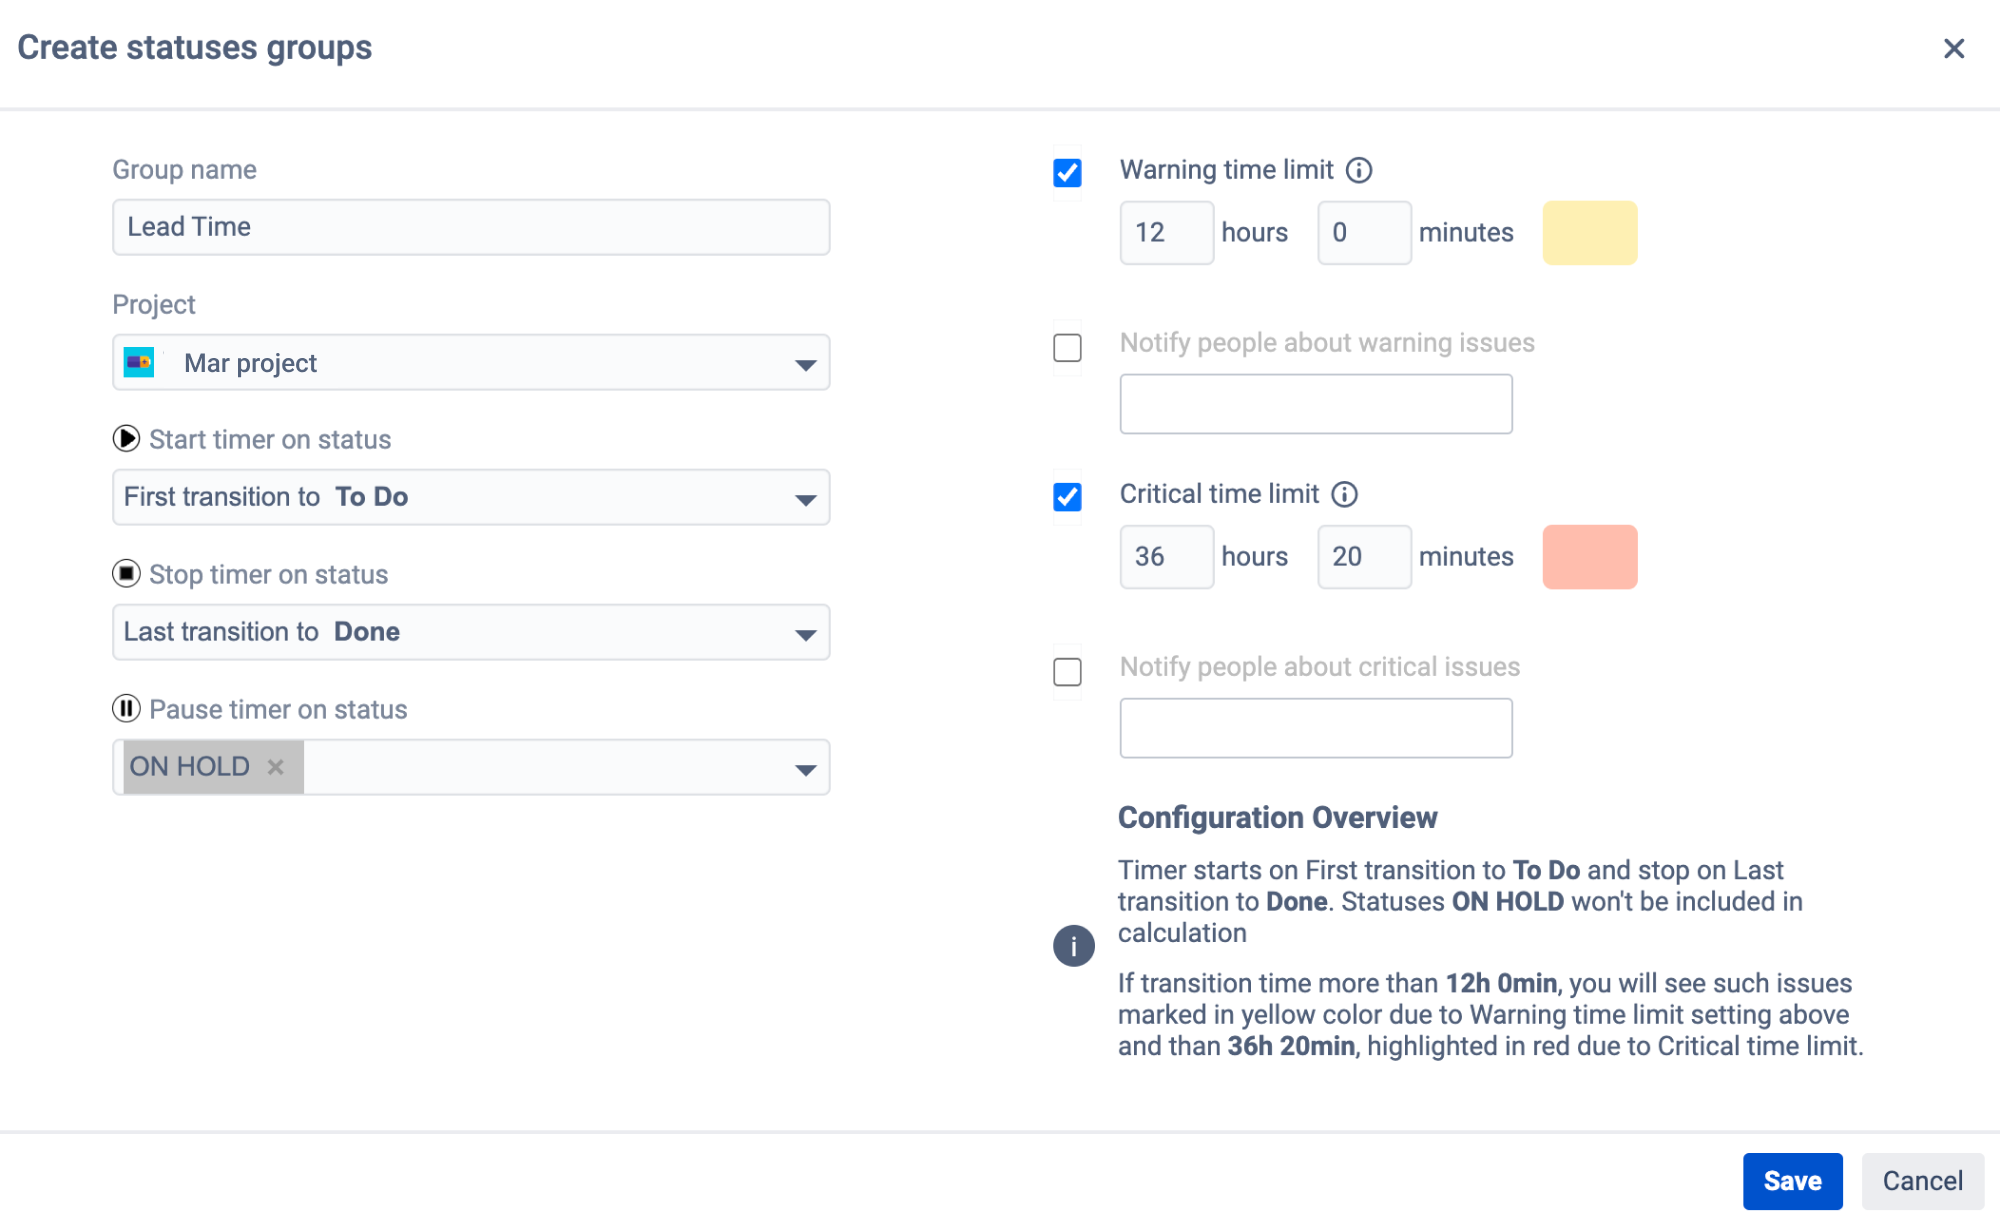Open the Project dropdown
The height and width of the screenshot is (1223, 2000).
[806, 362]
